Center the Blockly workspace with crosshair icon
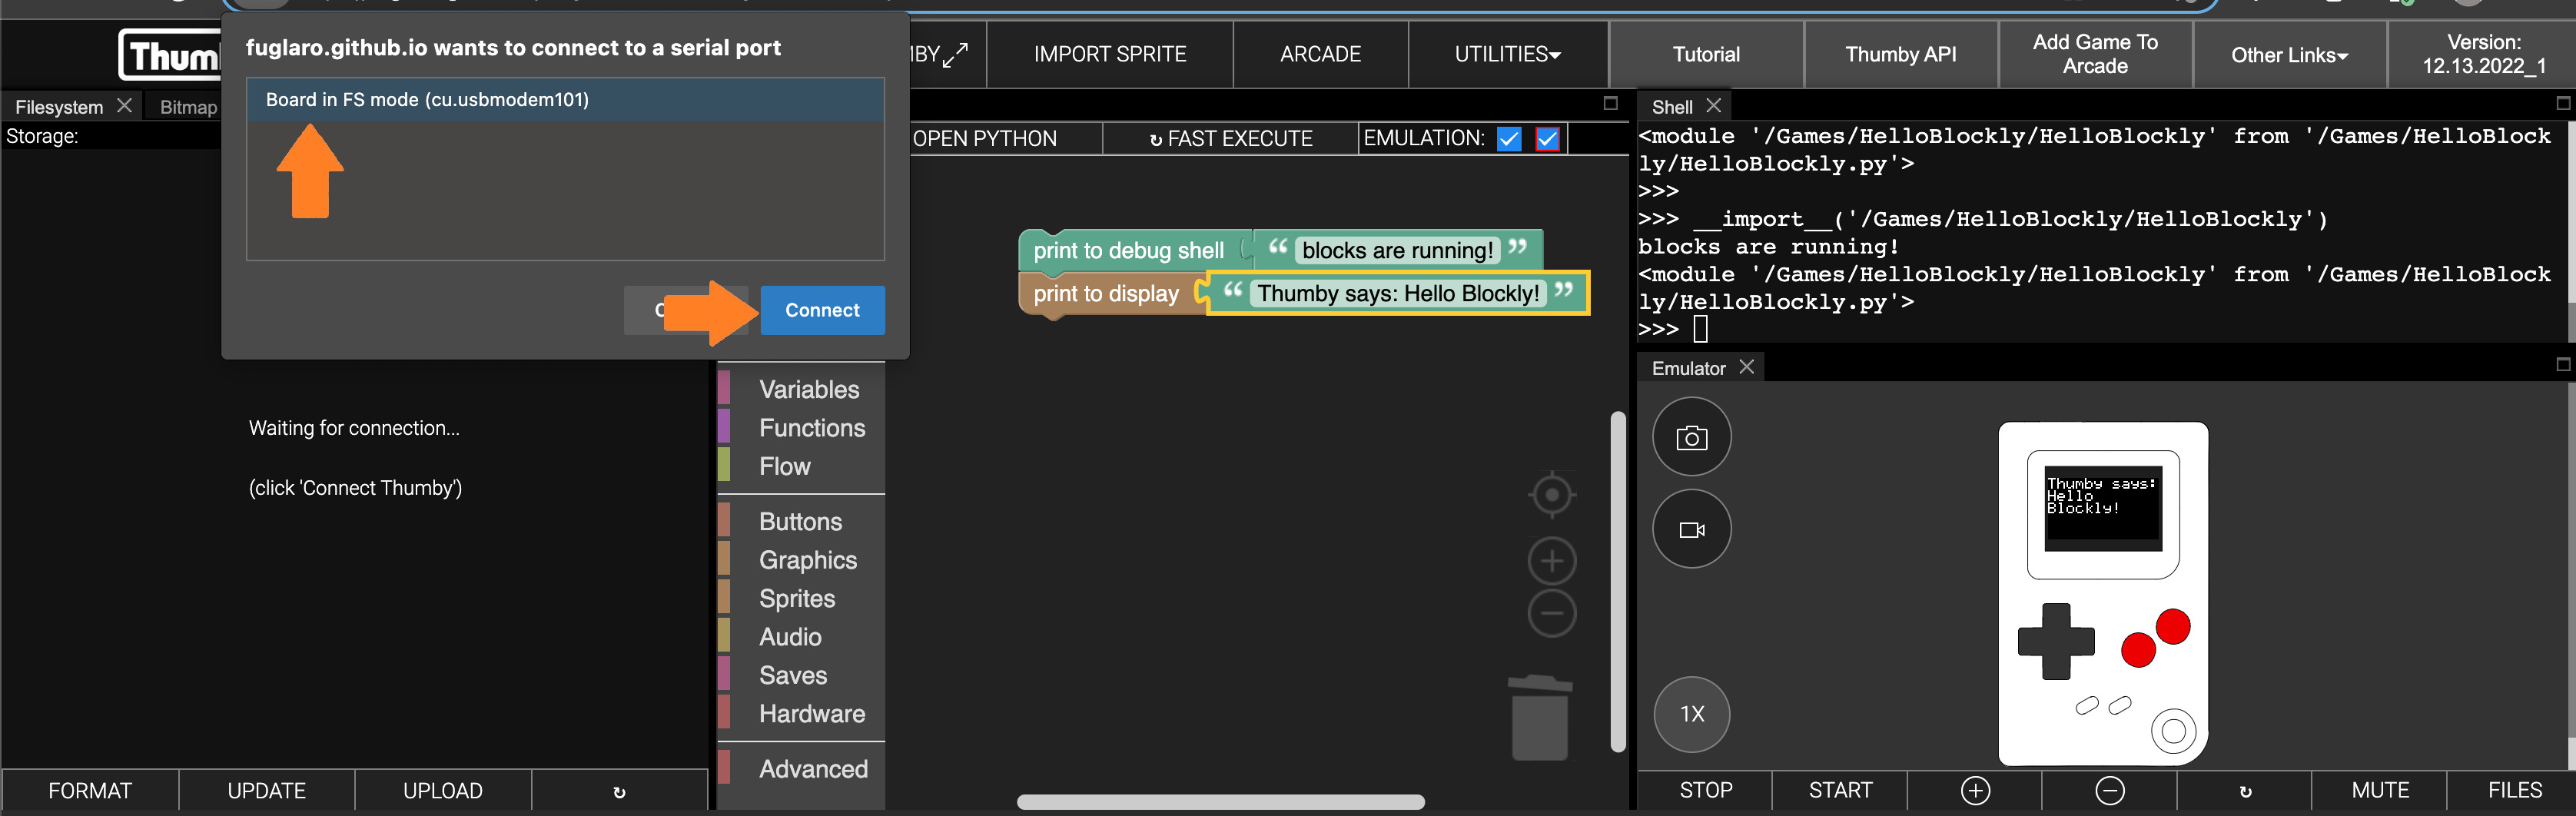 [1551, 495]
